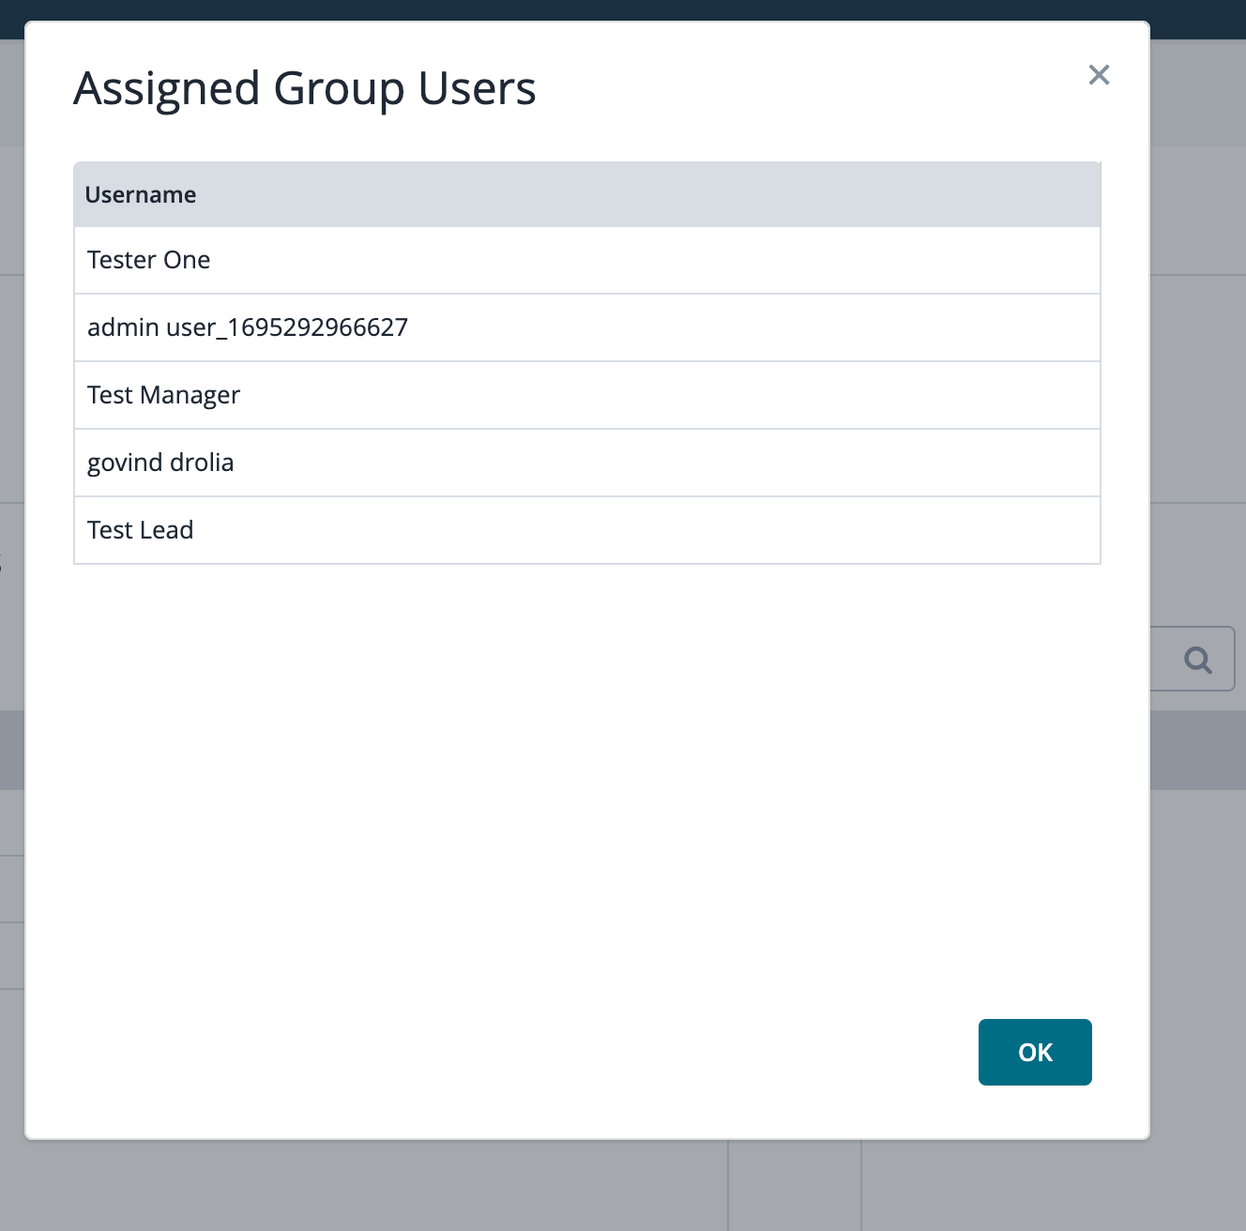This screenshot has width=1246, height=1231.
Task: Click the last username listed
Action: click(x=140, y=530)
